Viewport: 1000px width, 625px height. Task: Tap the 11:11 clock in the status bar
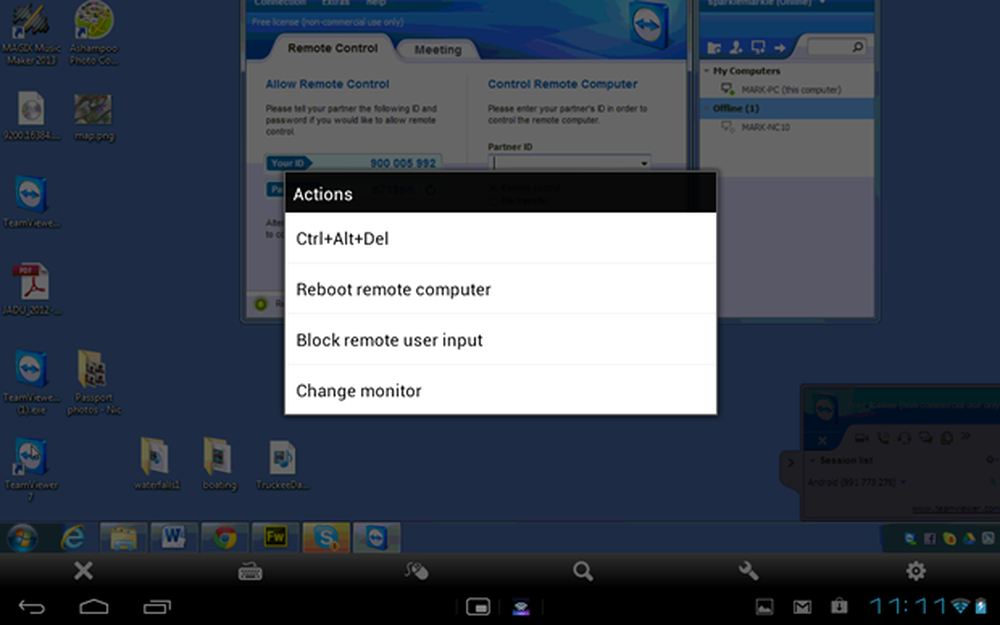[908, 606]
